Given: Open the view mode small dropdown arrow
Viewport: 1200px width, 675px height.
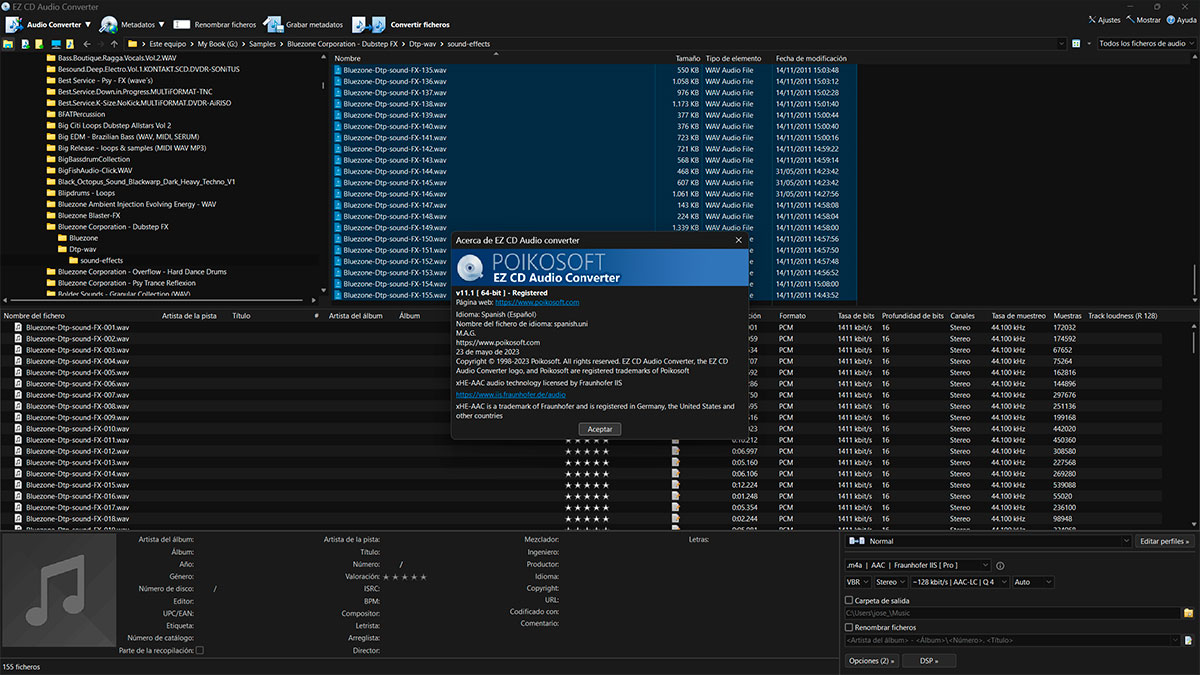Looking at the screenshot, I should coord(1087,44).
